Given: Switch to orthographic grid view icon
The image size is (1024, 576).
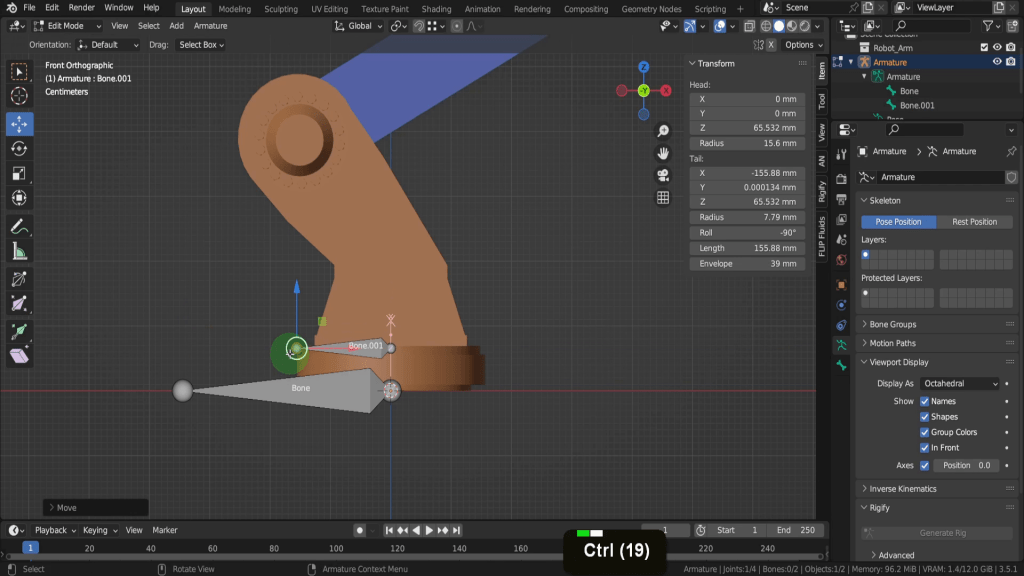Looking at the screenshot, I should 662,198.
